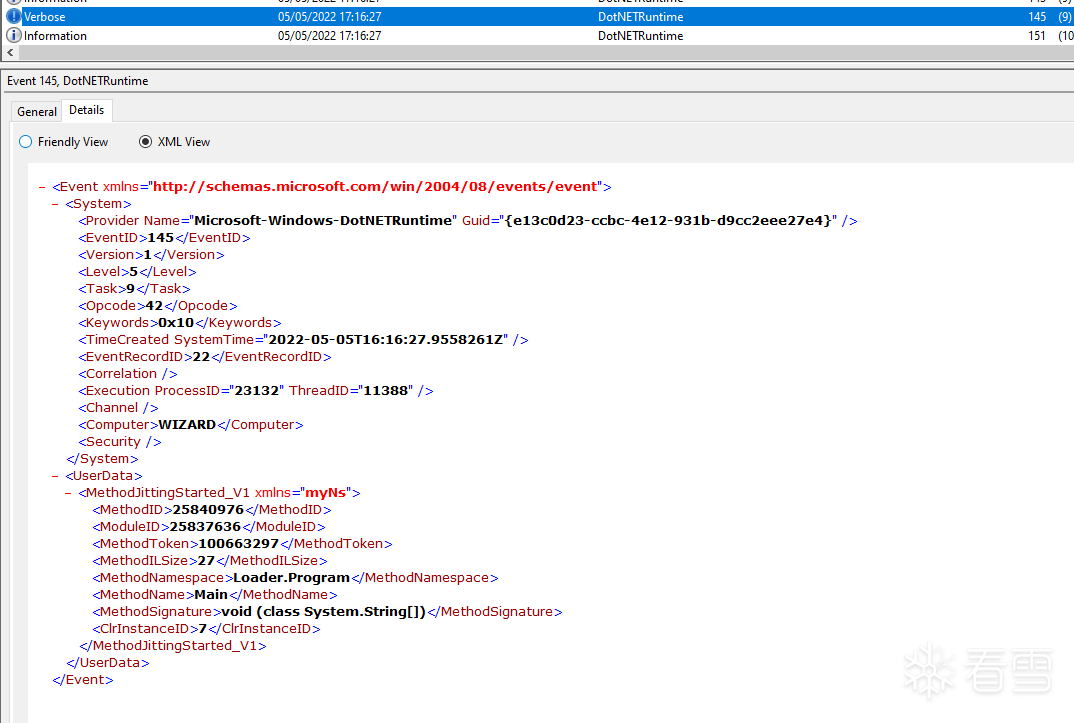Collapse the MethodJittingStarted_V1 XML node

tap(68, 493)
